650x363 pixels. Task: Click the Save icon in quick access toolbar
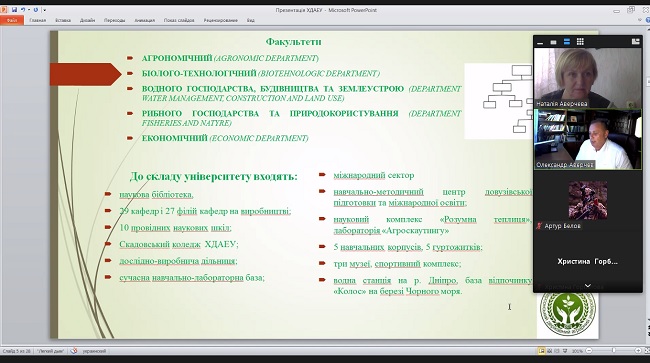(15, 10)
